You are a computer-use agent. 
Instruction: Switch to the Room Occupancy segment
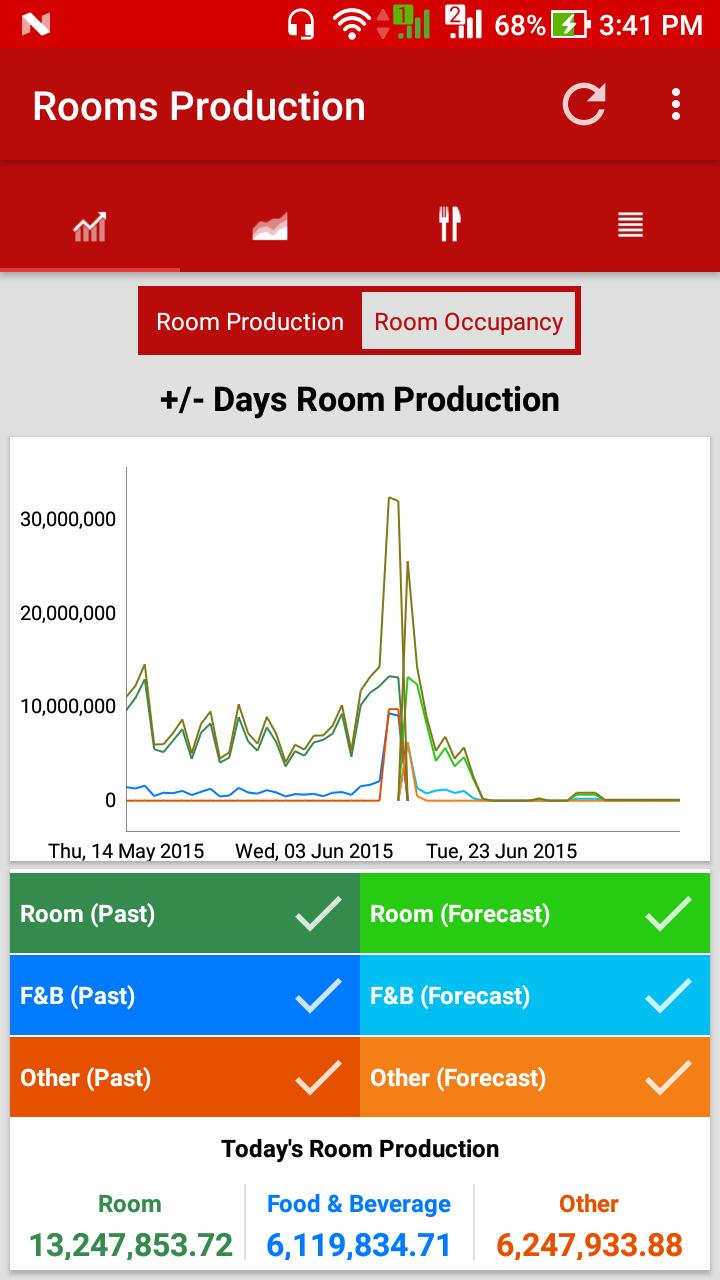468,322
